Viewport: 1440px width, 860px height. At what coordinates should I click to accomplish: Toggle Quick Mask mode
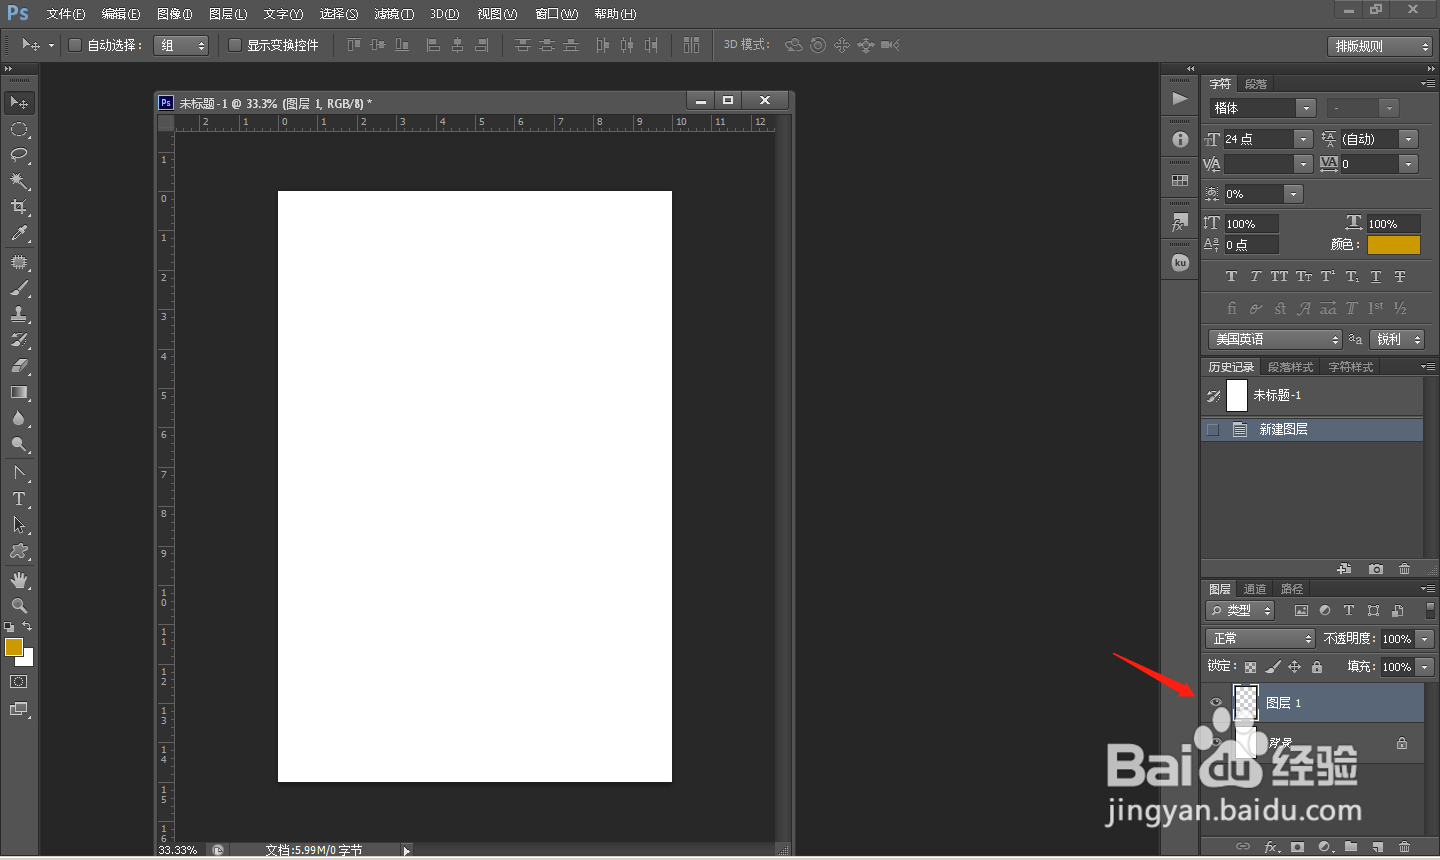(19, 682)
